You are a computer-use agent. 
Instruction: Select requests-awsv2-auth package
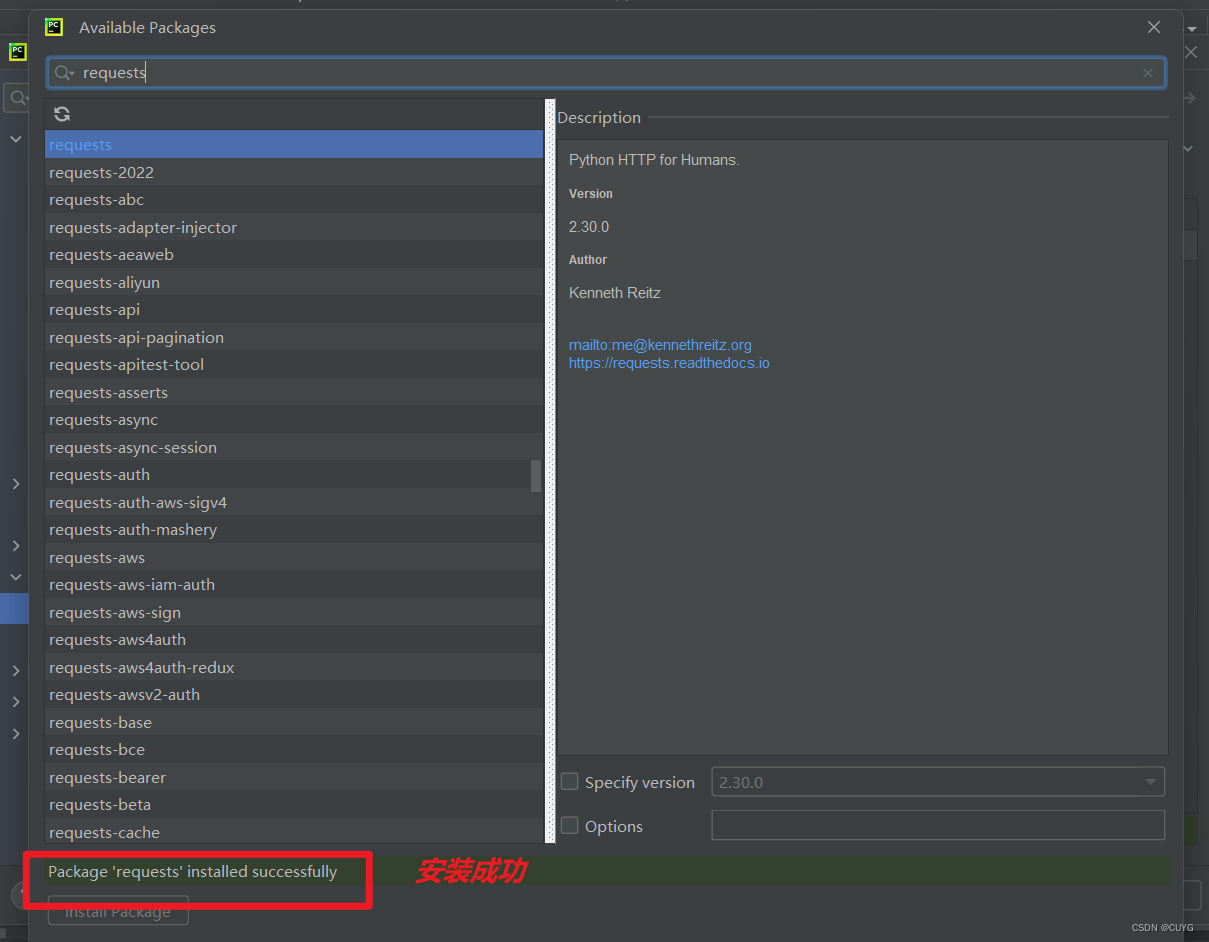(x=294, y=695)
